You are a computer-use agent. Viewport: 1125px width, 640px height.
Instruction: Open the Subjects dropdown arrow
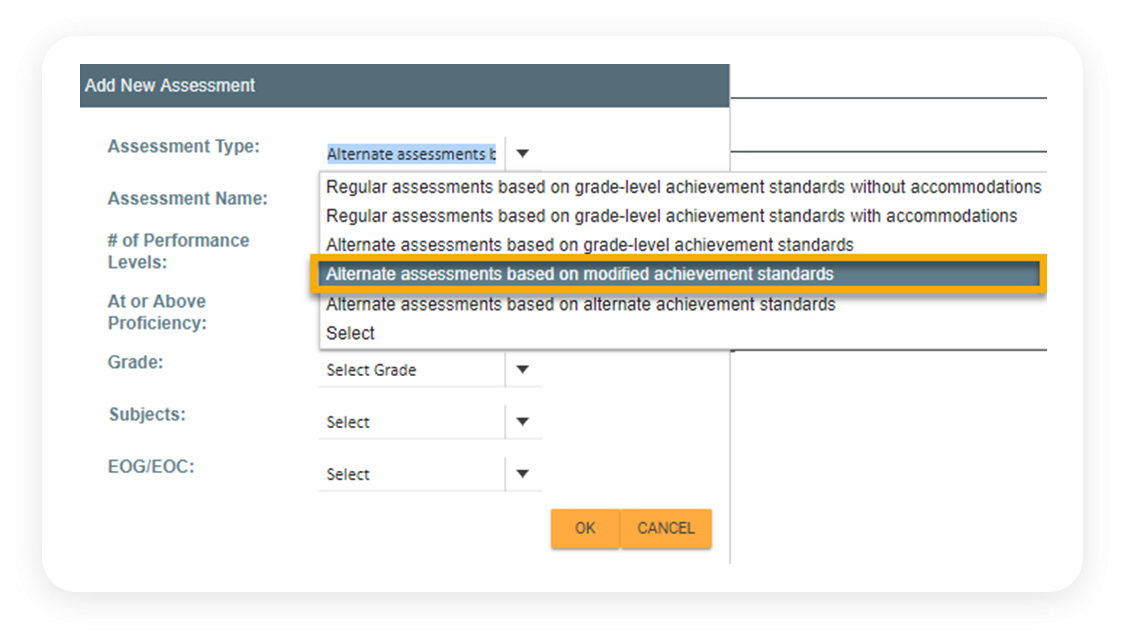522,422
